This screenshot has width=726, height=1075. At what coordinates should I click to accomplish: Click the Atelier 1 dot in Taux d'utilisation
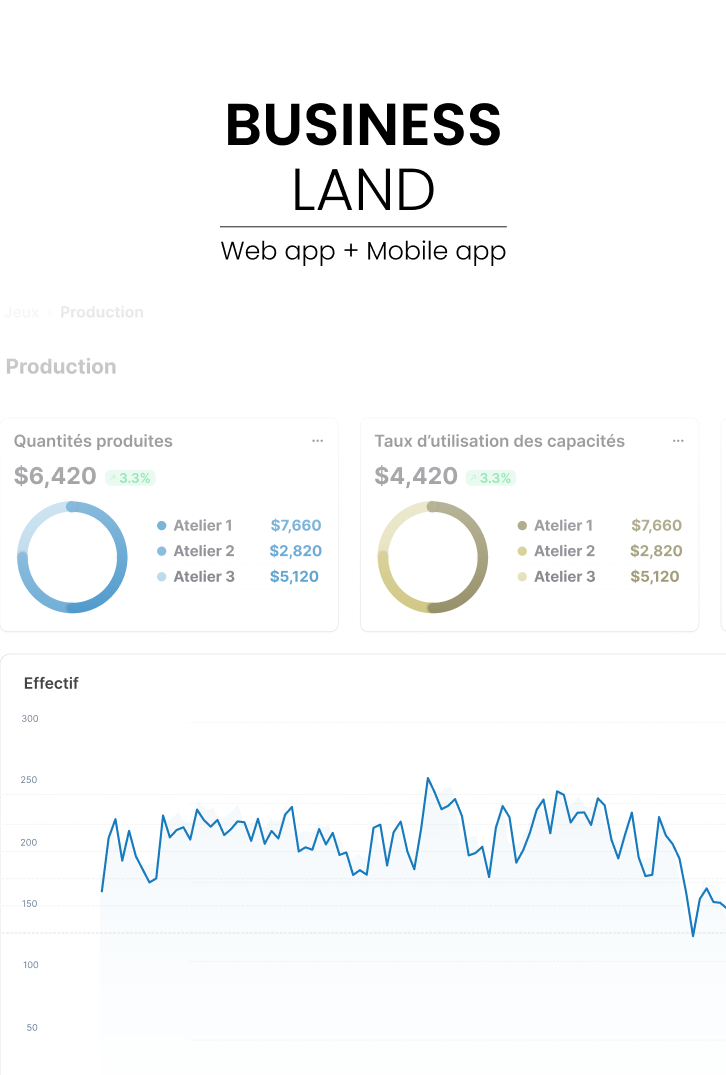[522, 526]
